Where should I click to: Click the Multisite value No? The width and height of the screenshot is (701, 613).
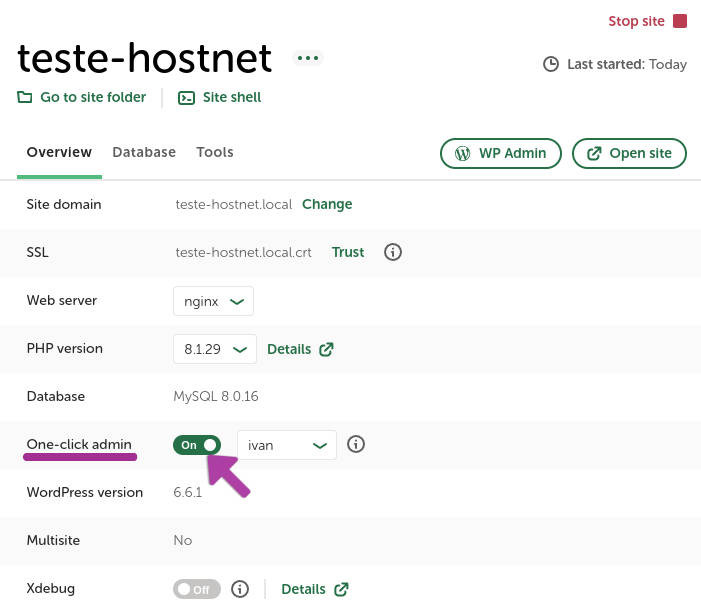[183, 540]
